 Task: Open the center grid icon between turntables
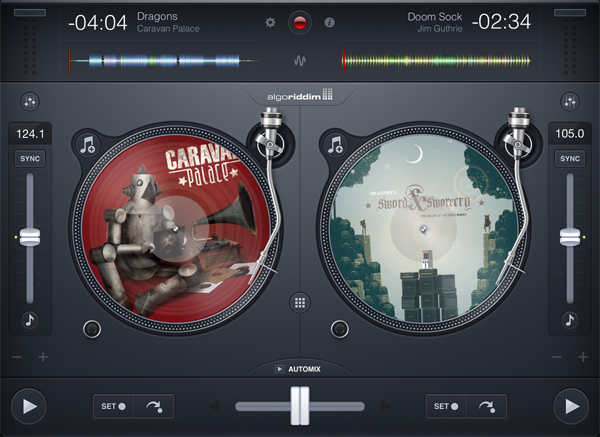point(299,302)
